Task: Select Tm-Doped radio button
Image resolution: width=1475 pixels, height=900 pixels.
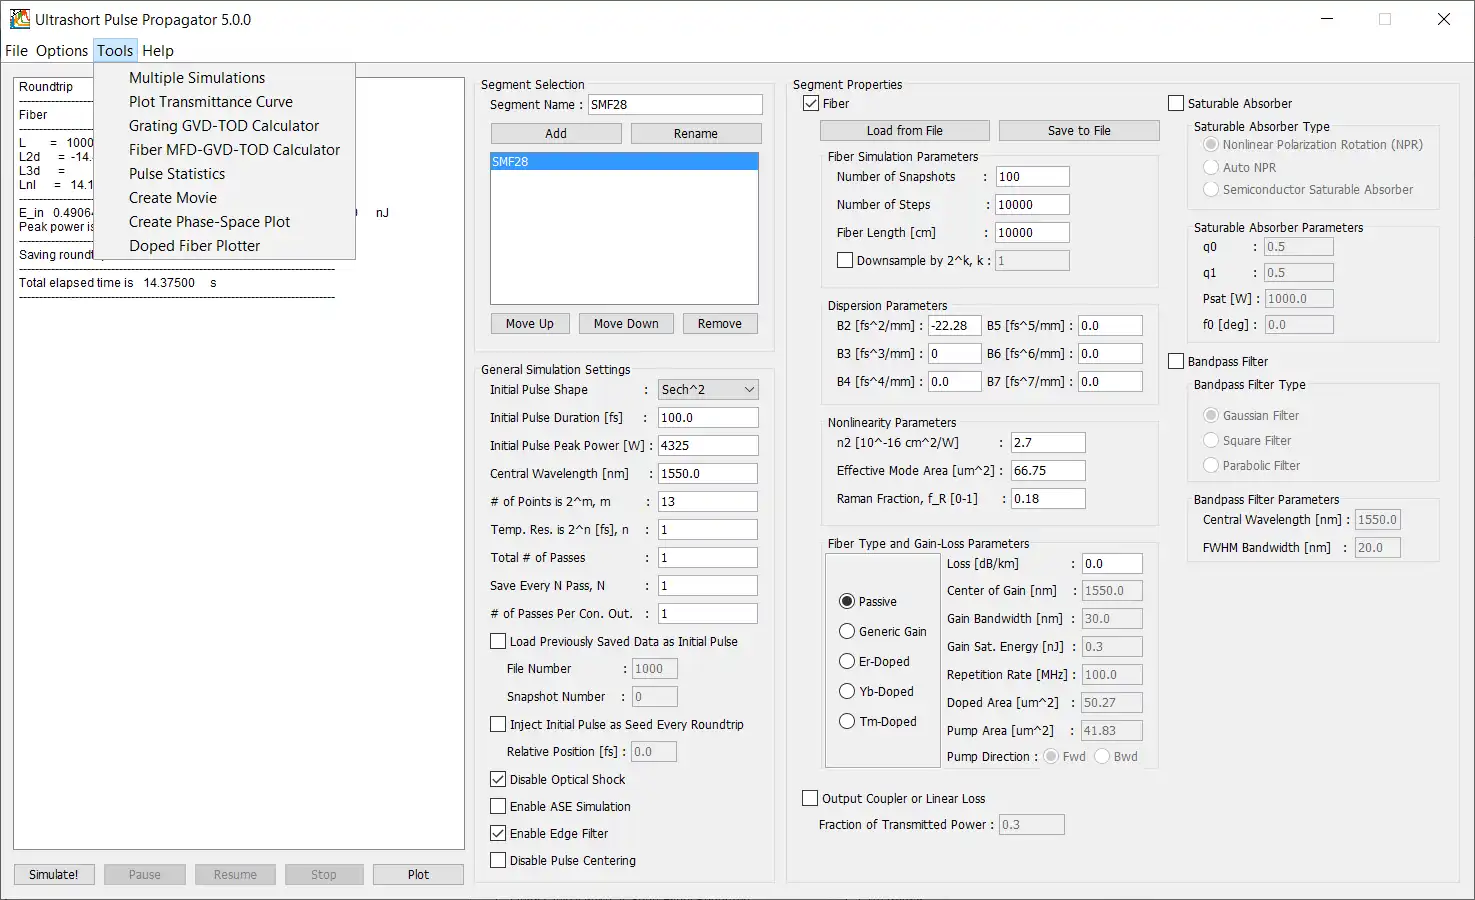Action: pyautogui.click(x=847, y=721)
